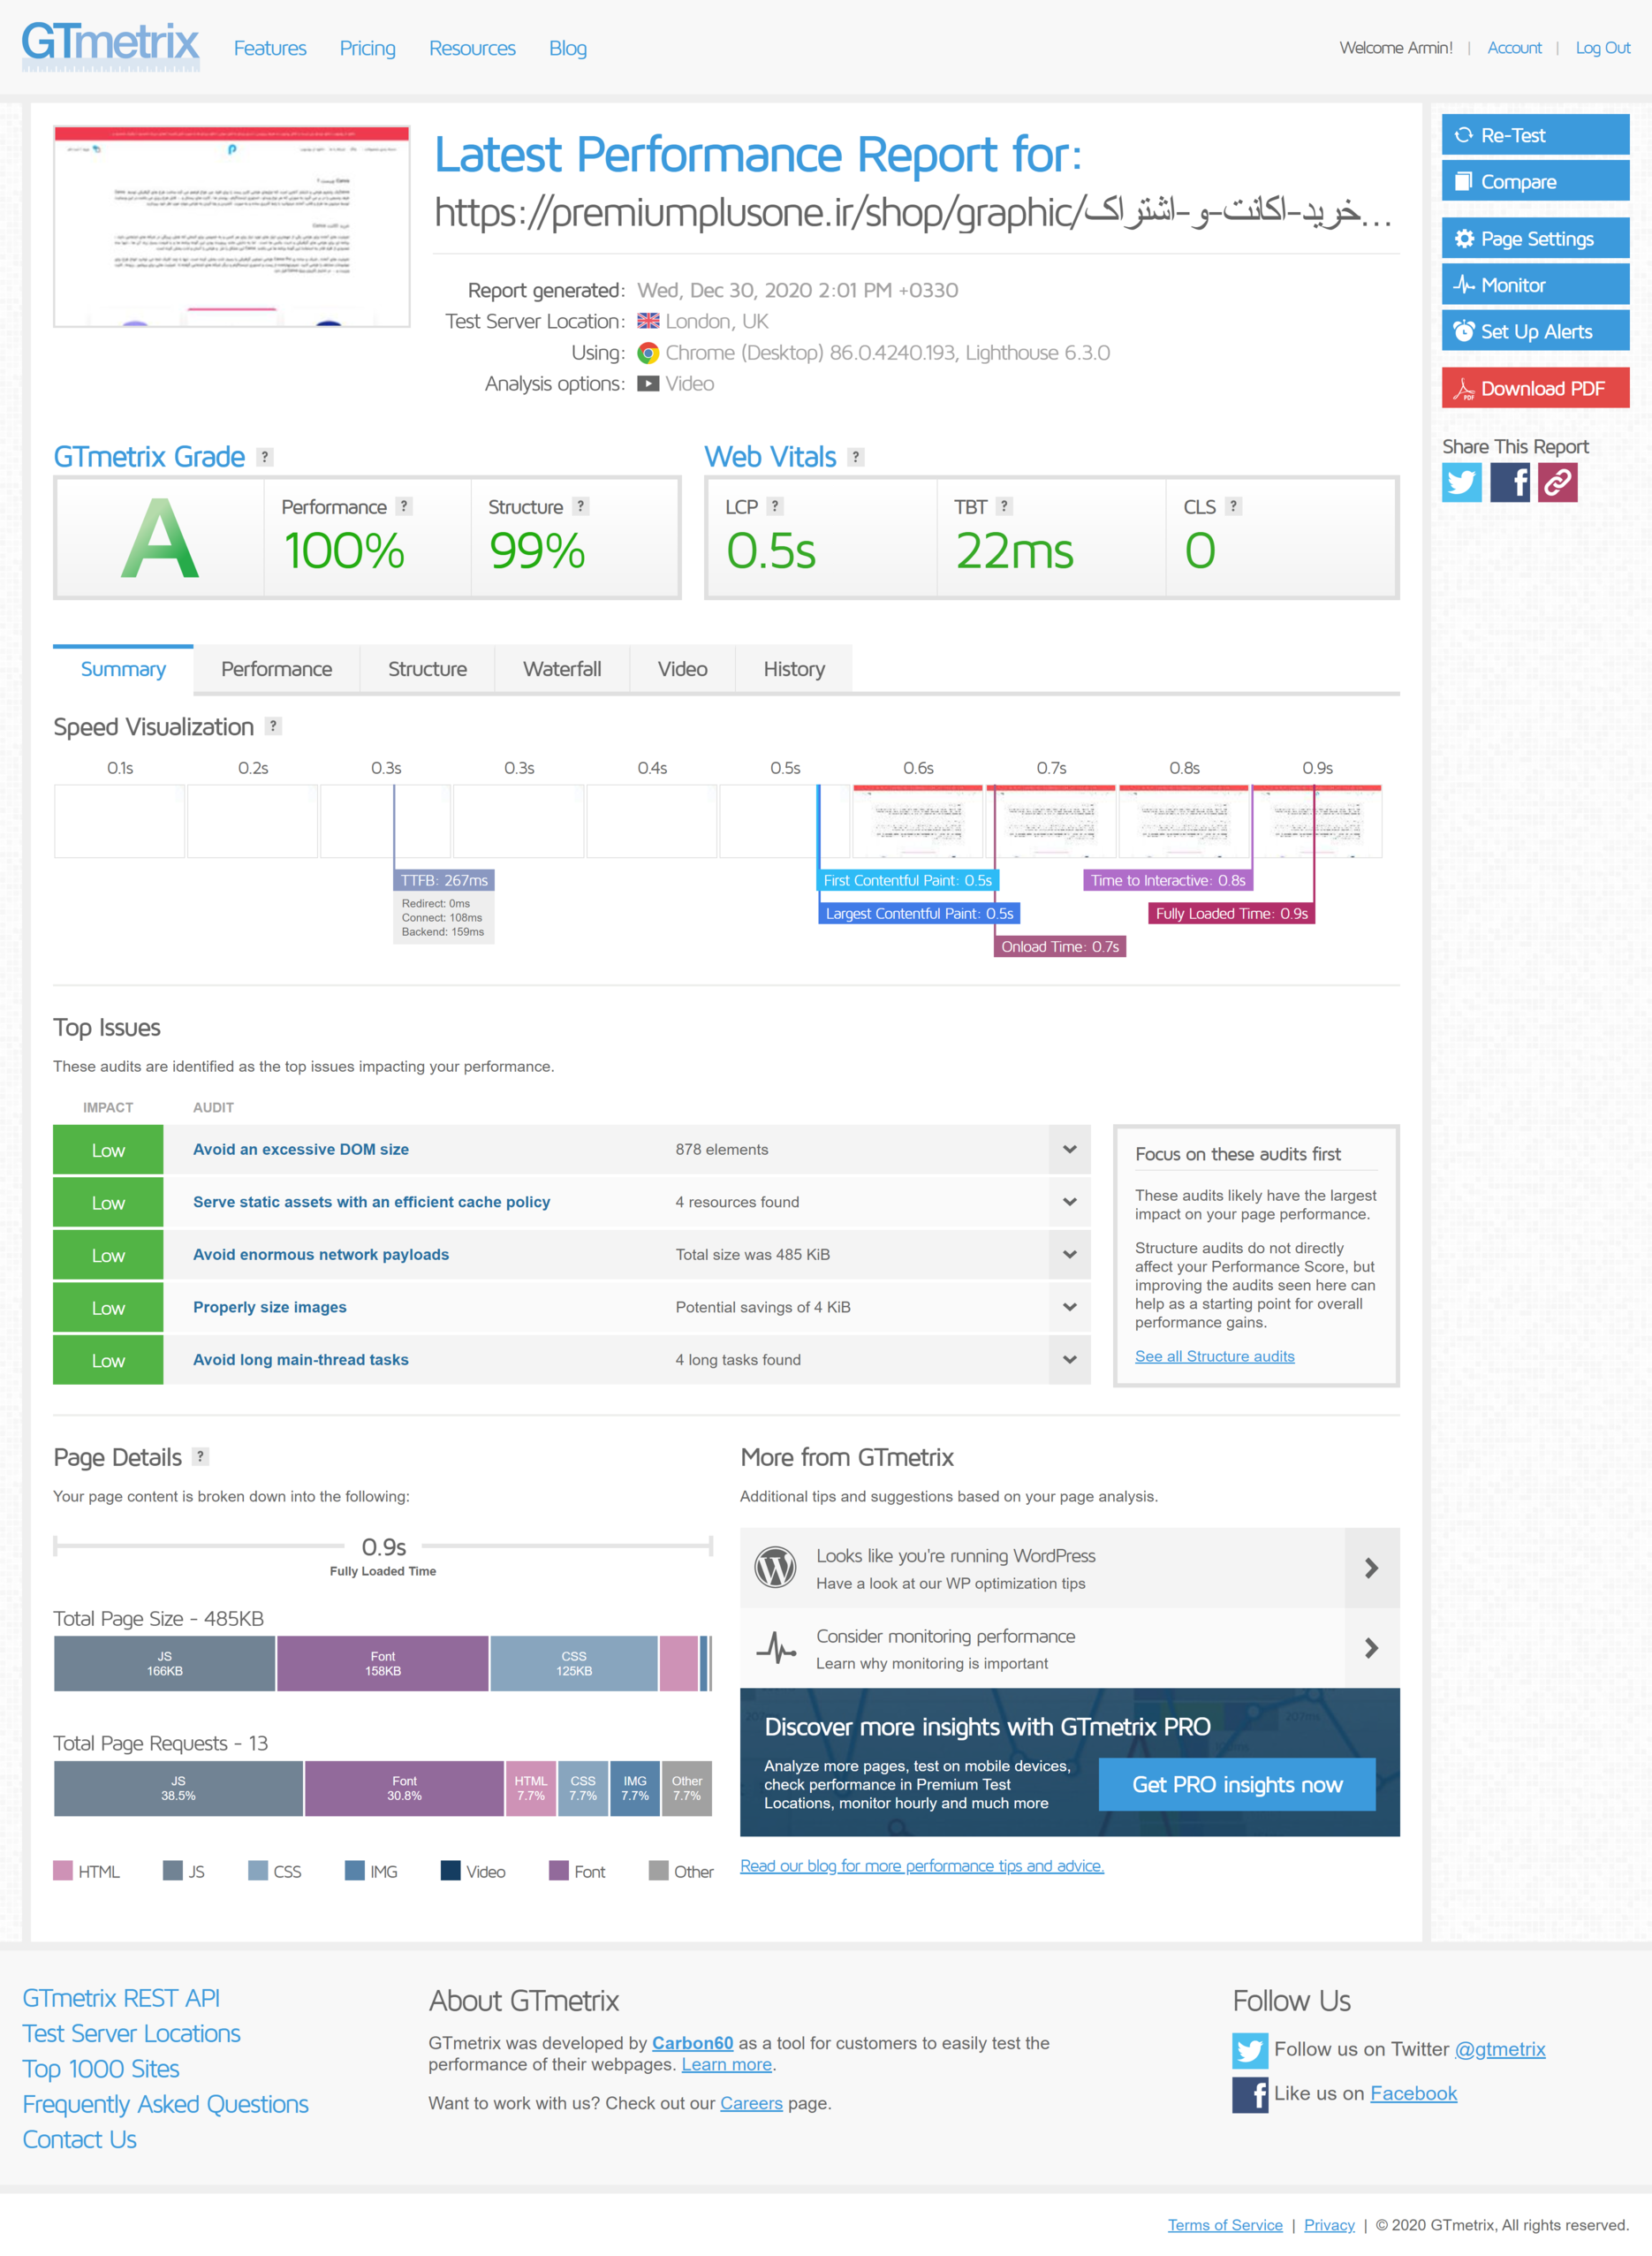Viewport: 1652px width, 2256px height.
Task: Click the WordPress logo icon
Action: [775, 1567]
